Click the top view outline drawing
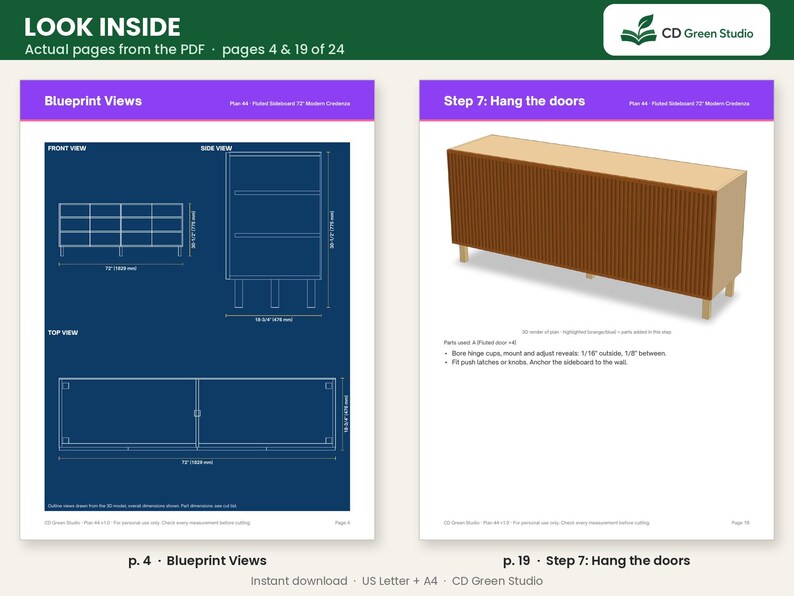The height and width of the screenshot is (596, 794). coord(197,414)
